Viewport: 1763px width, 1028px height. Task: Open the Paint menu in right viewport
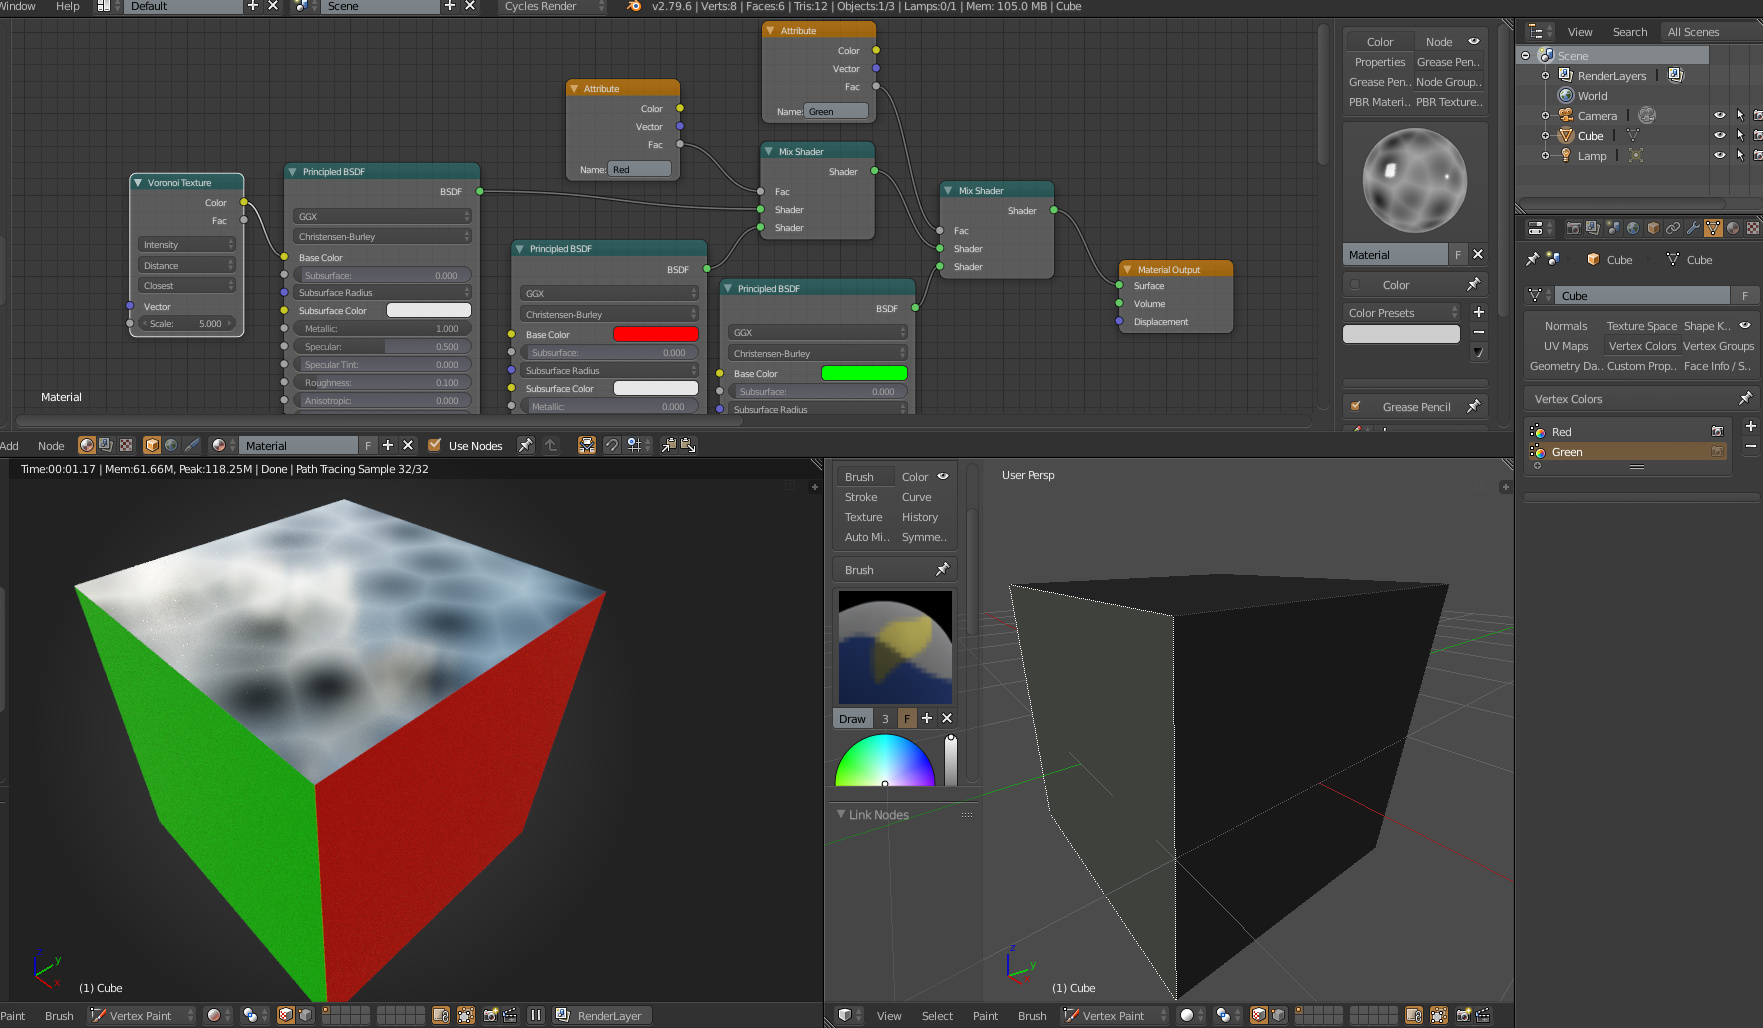tap(985, 1015)
